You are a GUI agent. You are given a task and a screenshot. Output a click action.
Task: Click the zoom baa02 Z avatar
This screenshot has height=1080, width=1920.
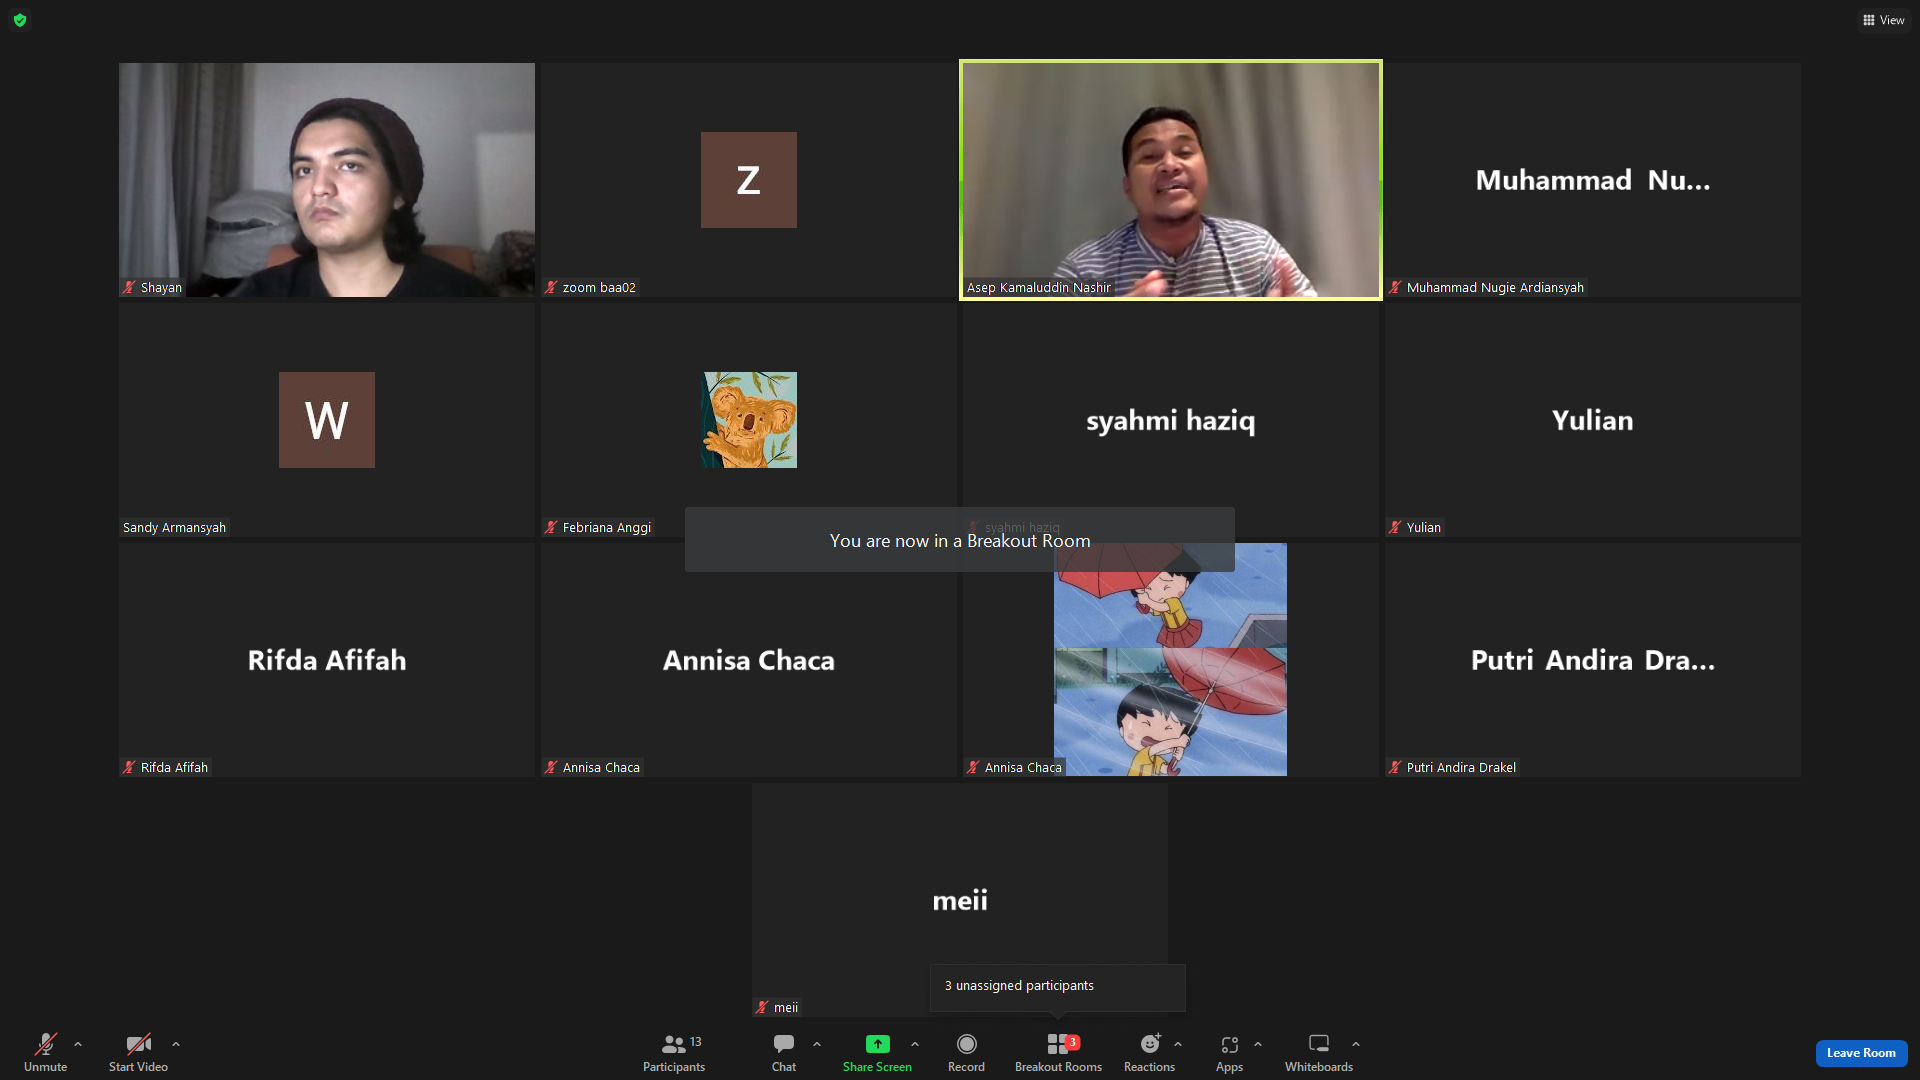[749, 180]
